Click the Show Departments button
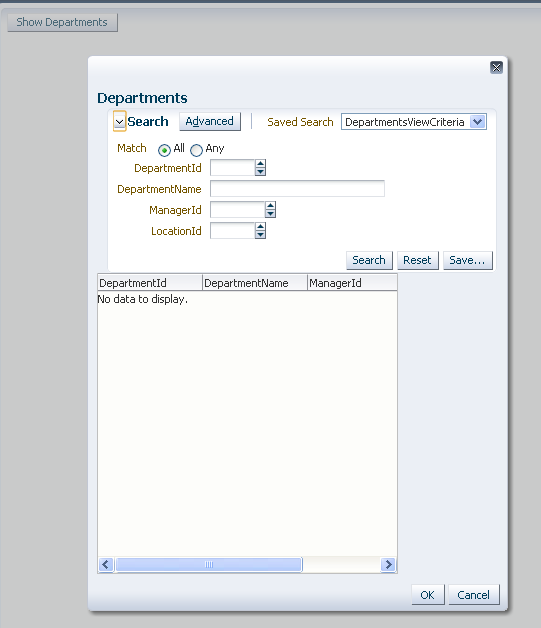 (62, 22)
